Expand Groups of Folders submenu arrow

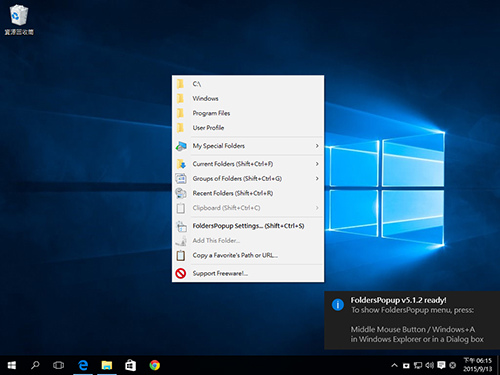tap(317, 178)
